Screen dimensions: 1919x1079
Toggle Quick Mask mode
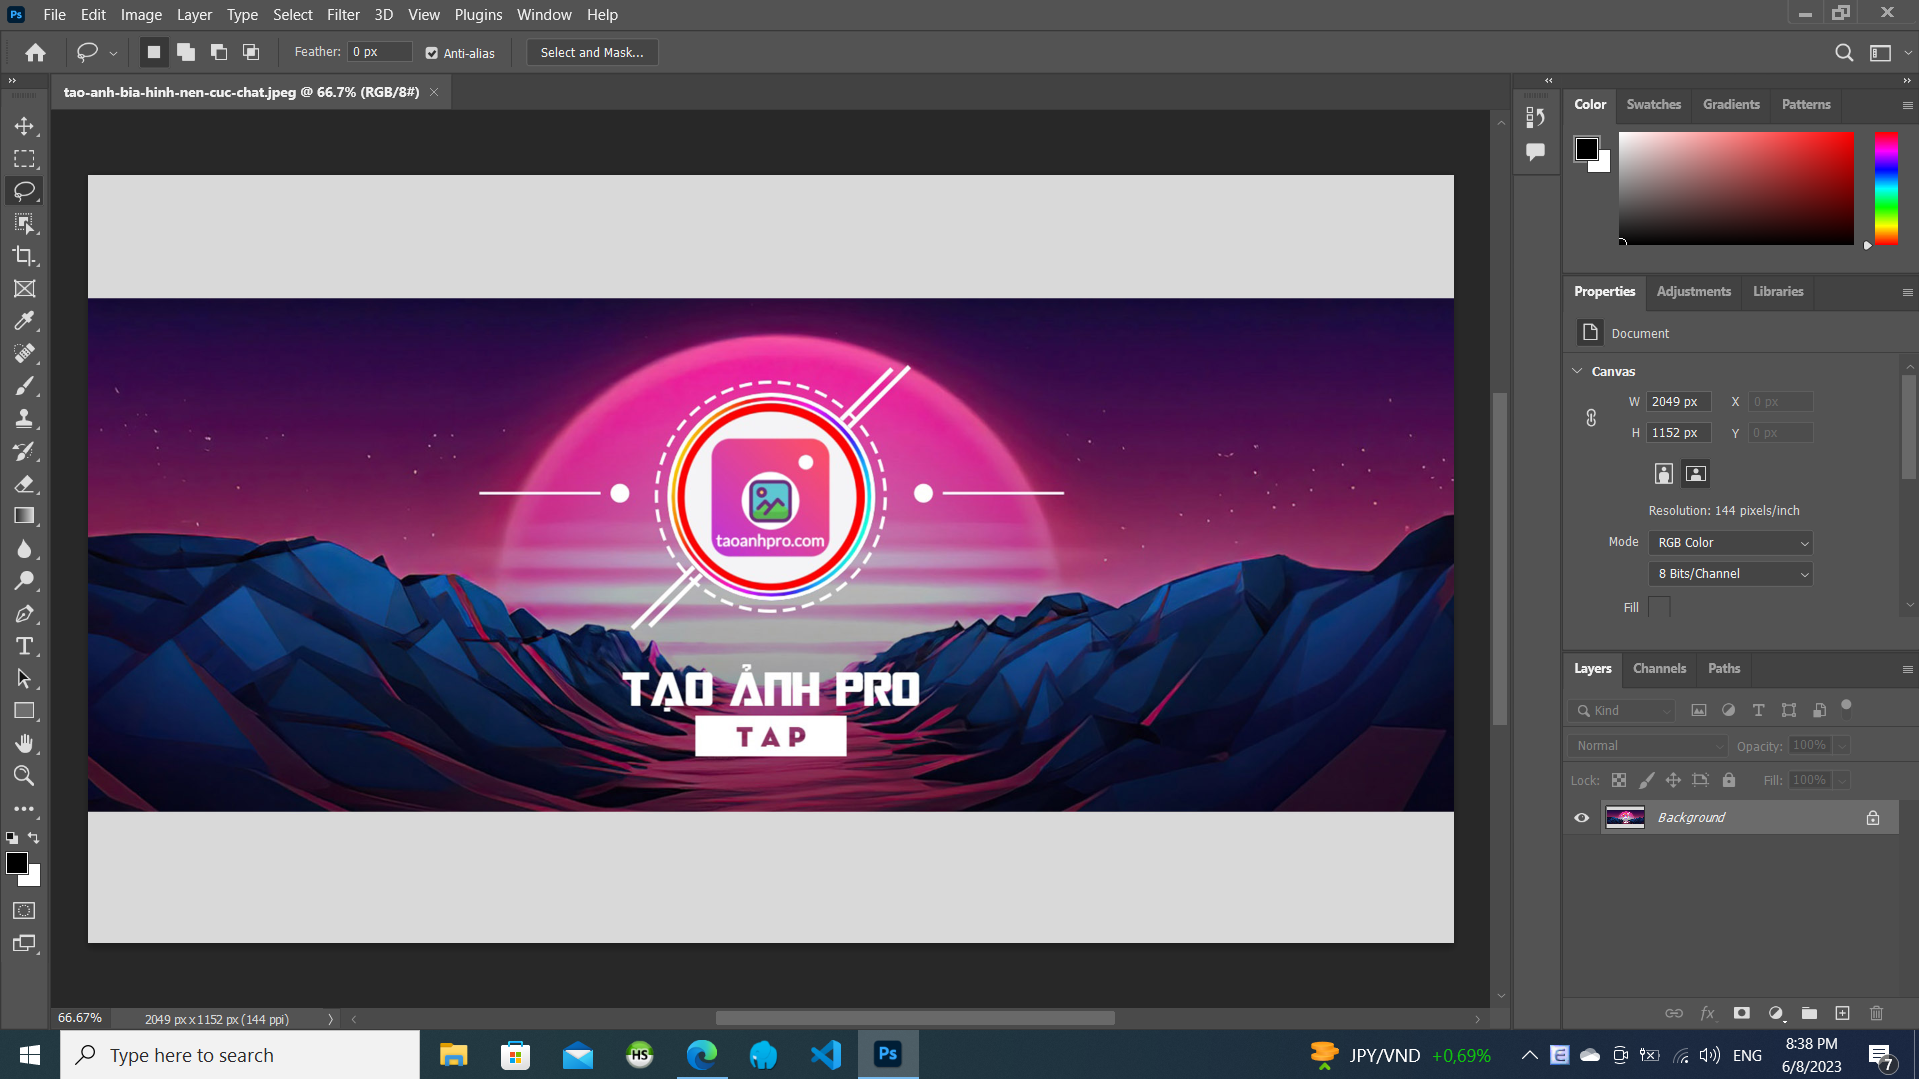[x=24, y=911]
